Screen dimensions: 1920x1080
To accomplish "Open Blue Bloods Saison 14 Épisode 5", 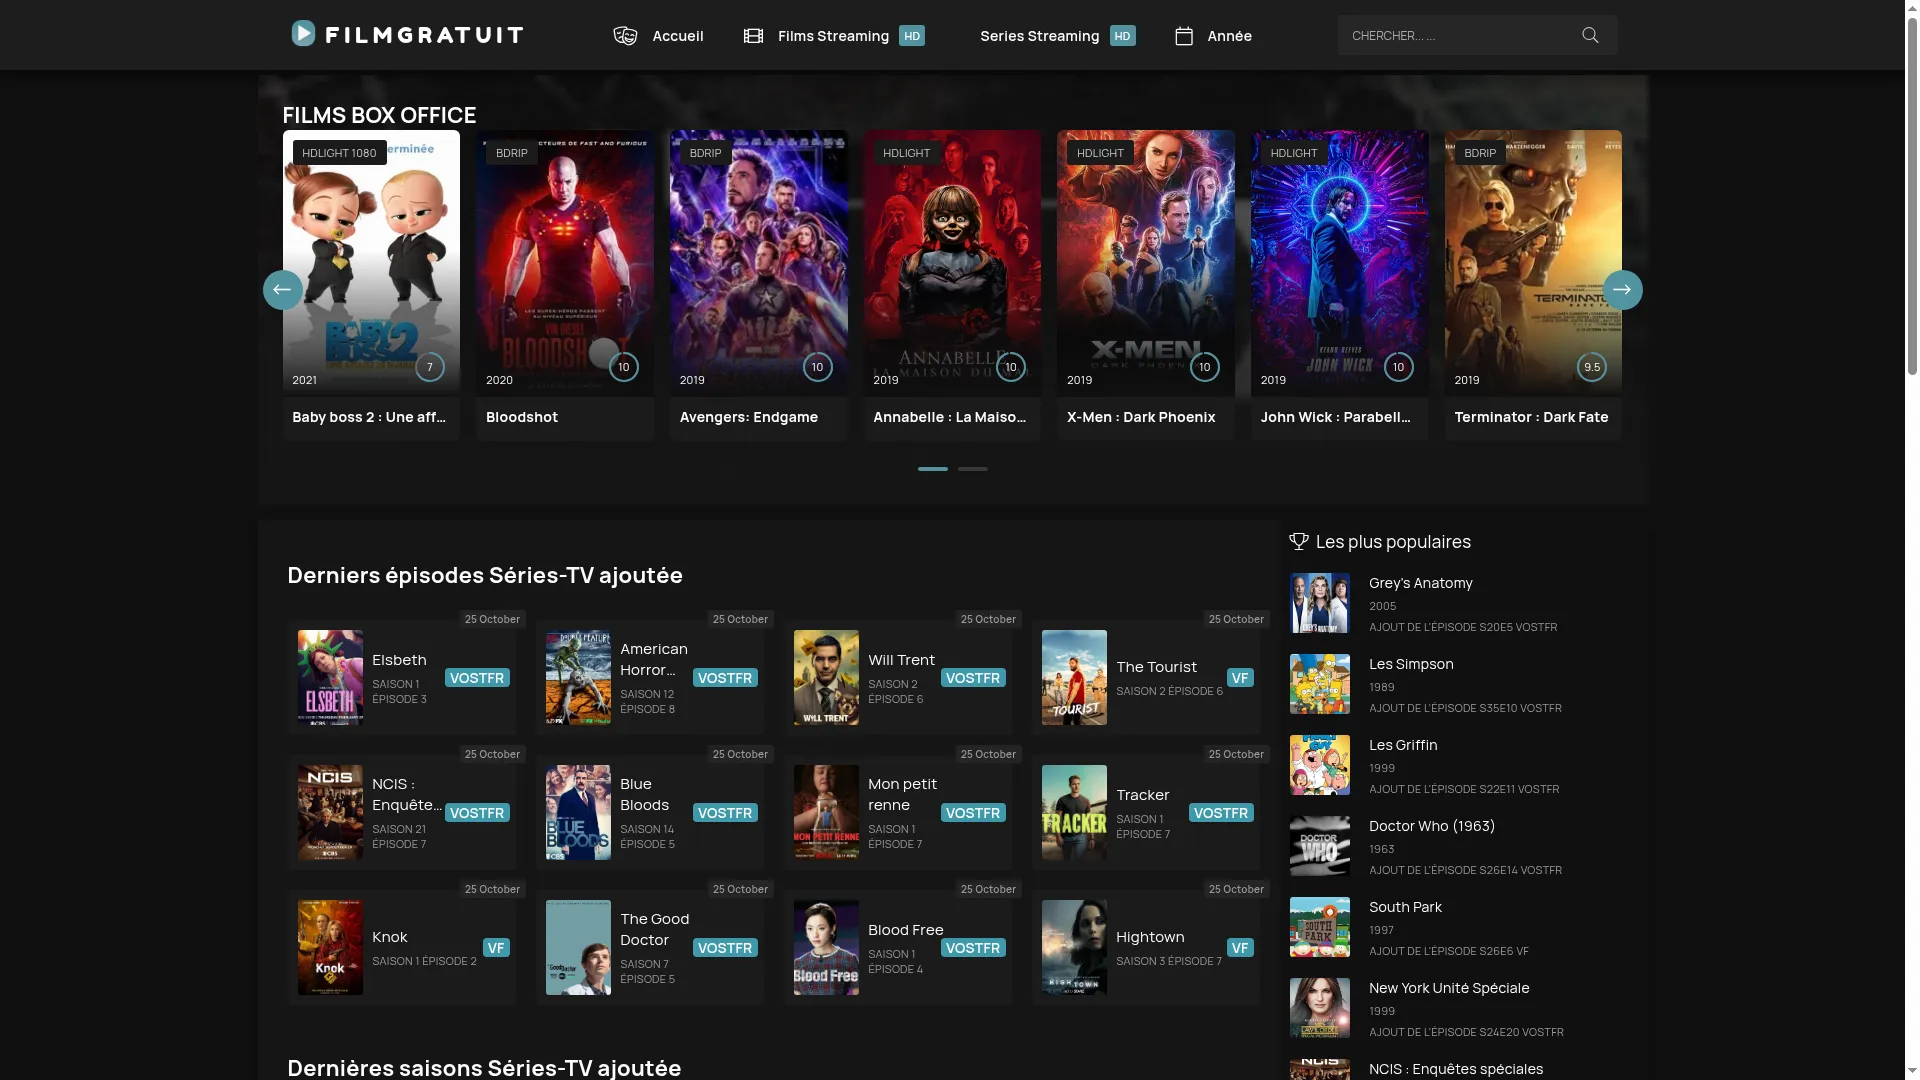I will tap(650, 812).
